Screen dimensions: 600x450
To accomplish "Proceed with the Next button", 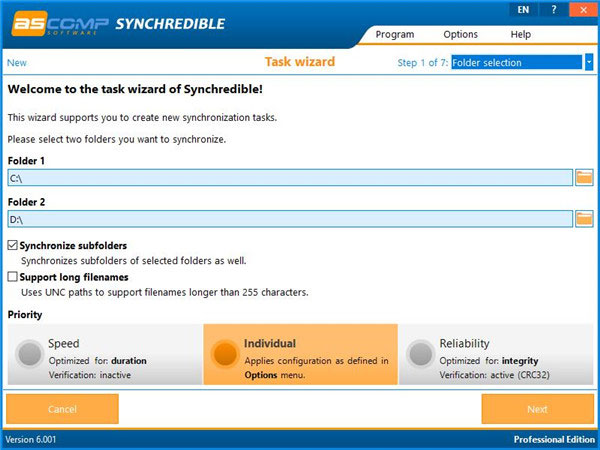I will click(538, 409).
